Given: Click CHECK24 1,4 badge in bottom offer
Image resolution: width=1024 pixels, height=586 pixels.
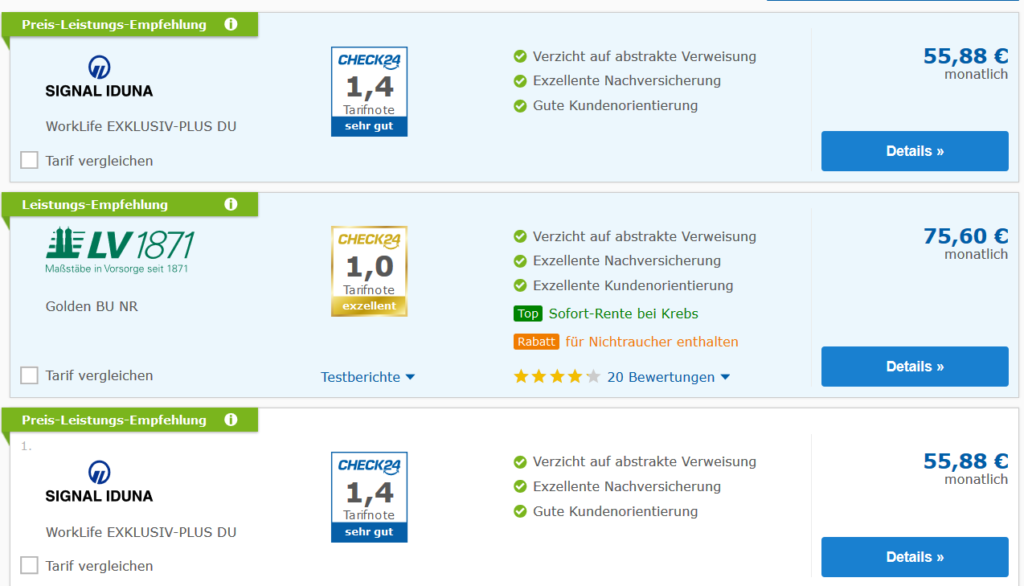Looking at the screenshot, I should [x=369, y=497].
